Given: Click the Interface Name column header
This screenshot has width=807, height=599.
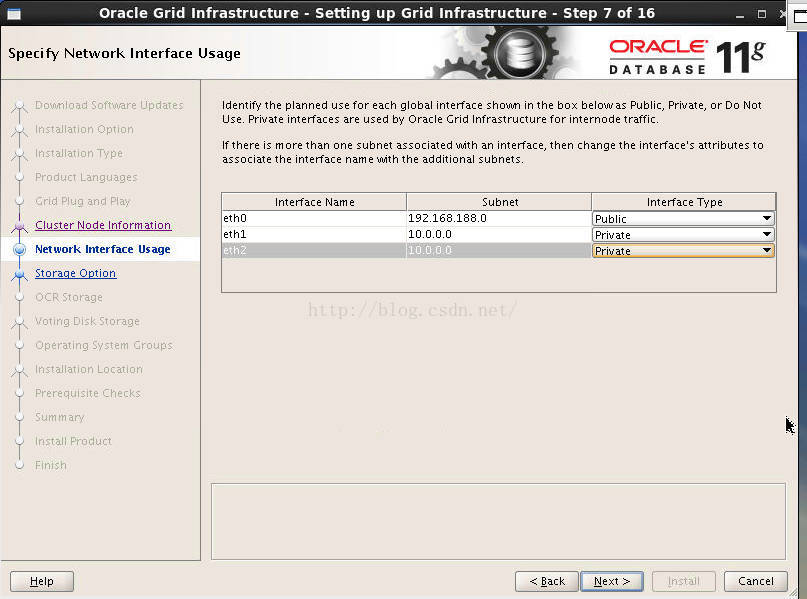Looking at the screenshot, I should (314, 202).
